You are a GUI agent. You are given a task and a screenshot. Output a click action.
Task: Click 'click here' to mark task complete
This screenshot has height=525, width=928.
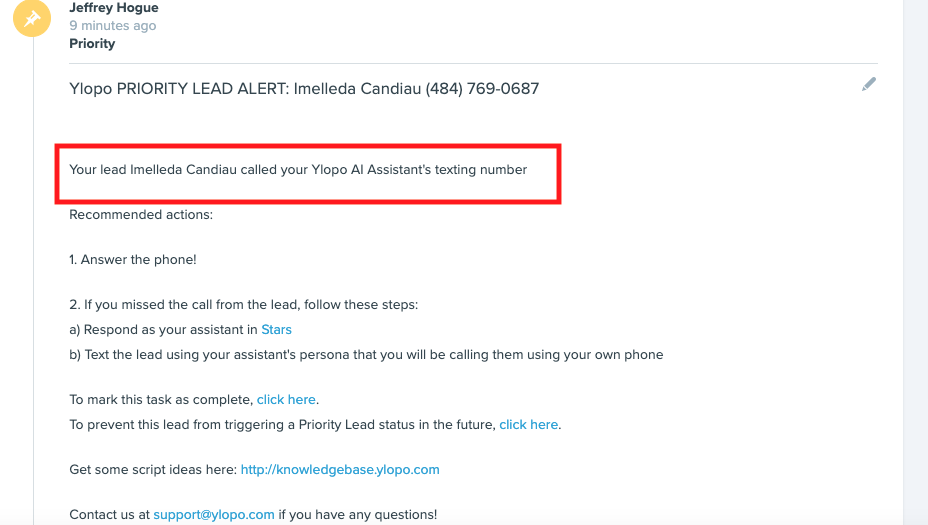point(287,399)
